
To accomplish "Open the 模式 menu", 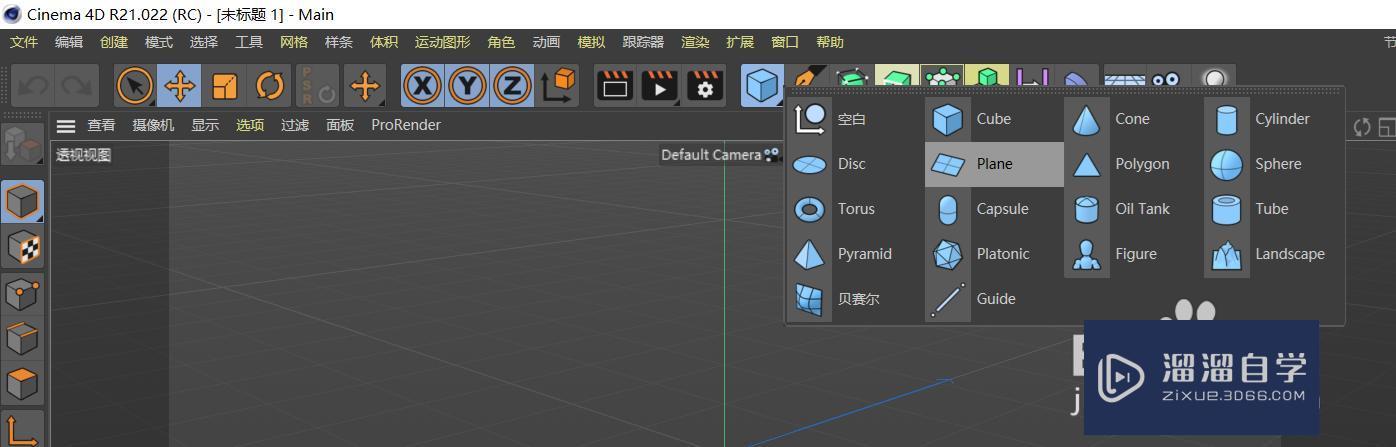I will 159,42.
